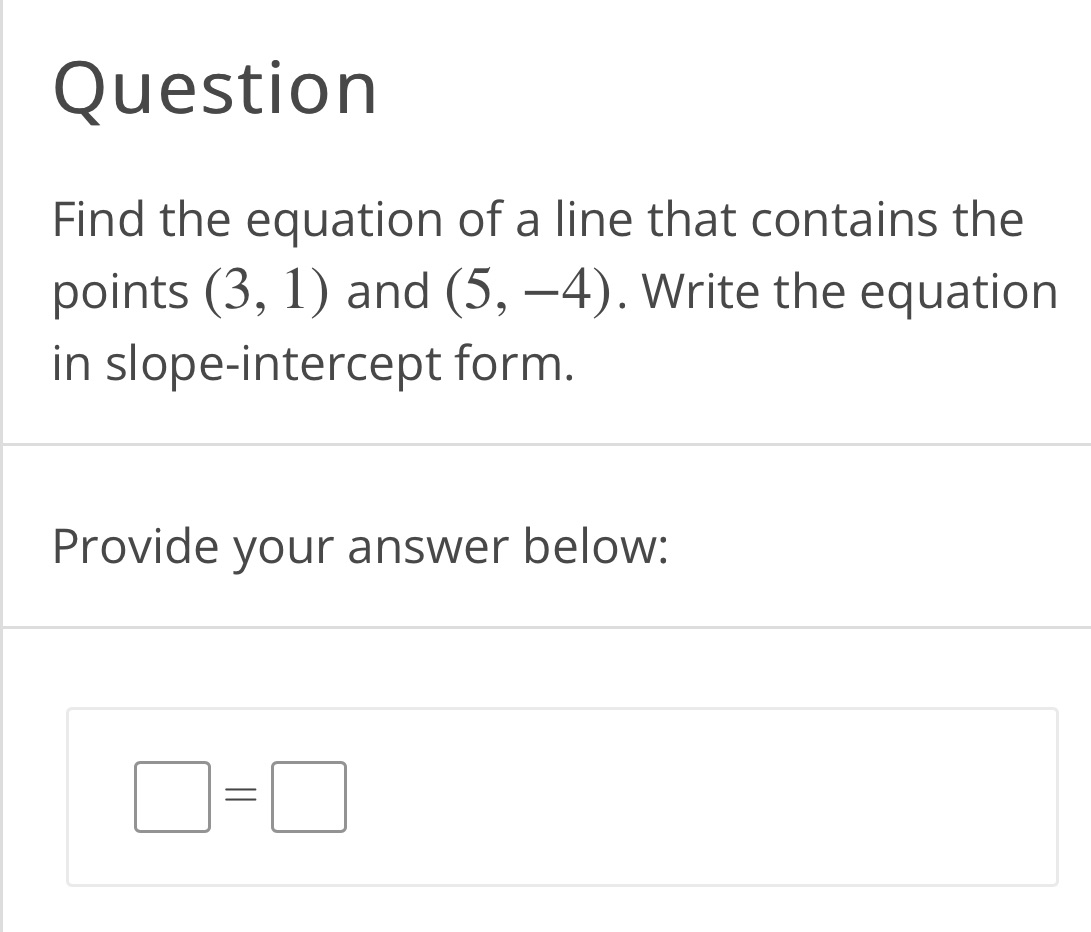Click the word "in" starting the last question line
The image size is (1091, 932).
coord(72,363)
